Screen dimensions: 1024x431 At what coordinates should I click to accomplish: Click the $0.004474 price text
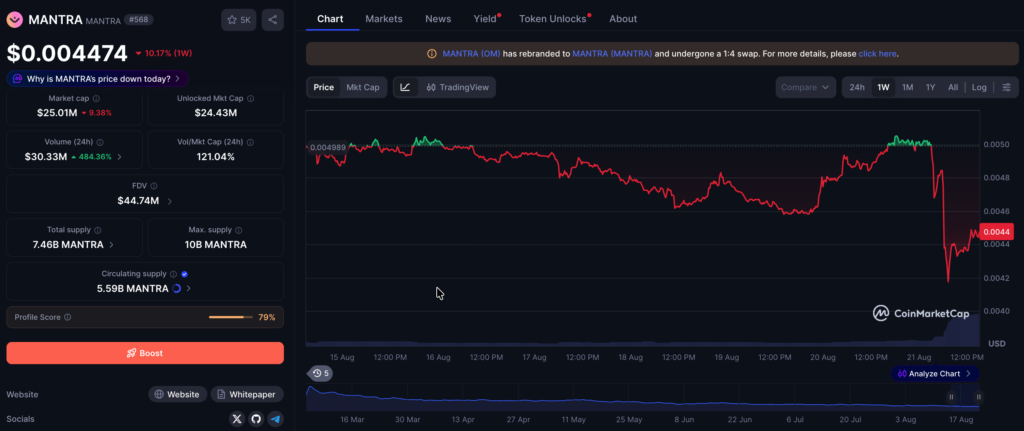[67, 52]
